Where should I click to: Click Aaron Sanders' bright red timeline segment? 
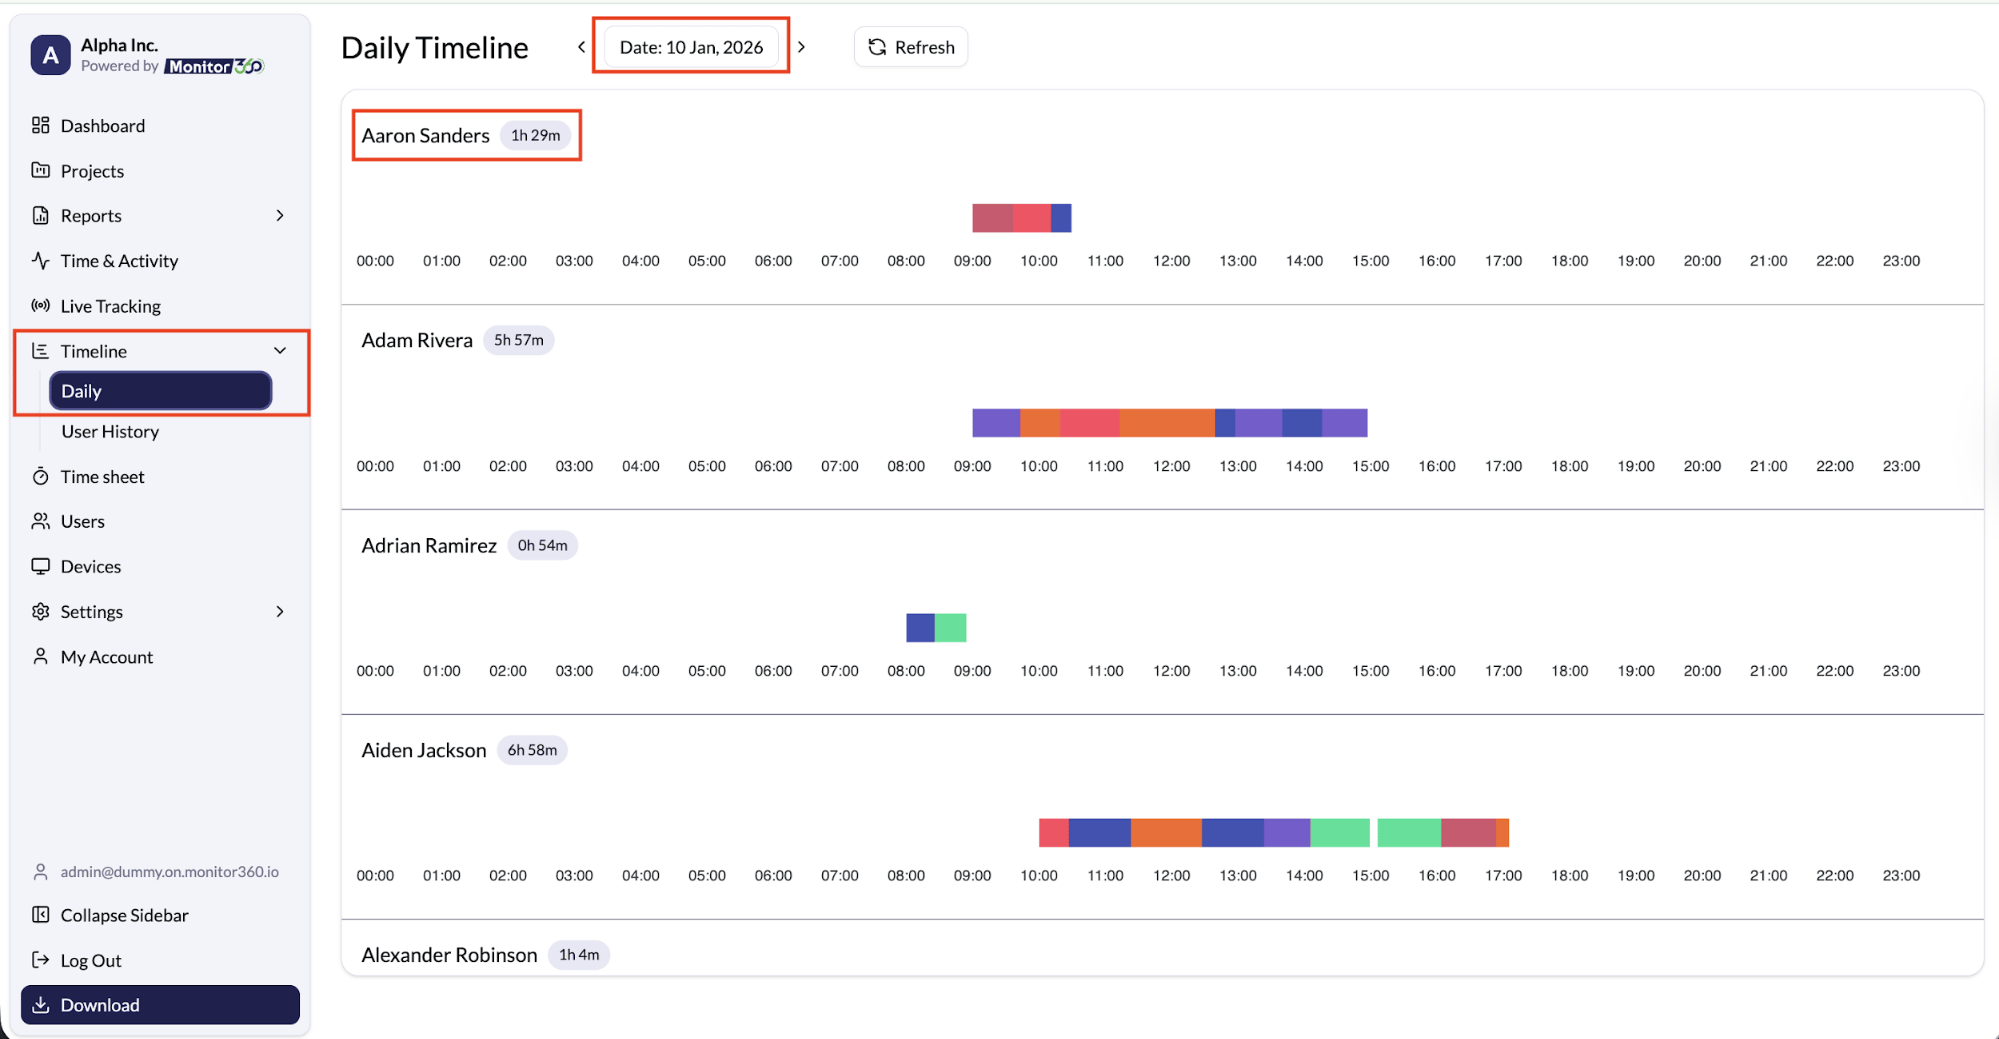1031,218
